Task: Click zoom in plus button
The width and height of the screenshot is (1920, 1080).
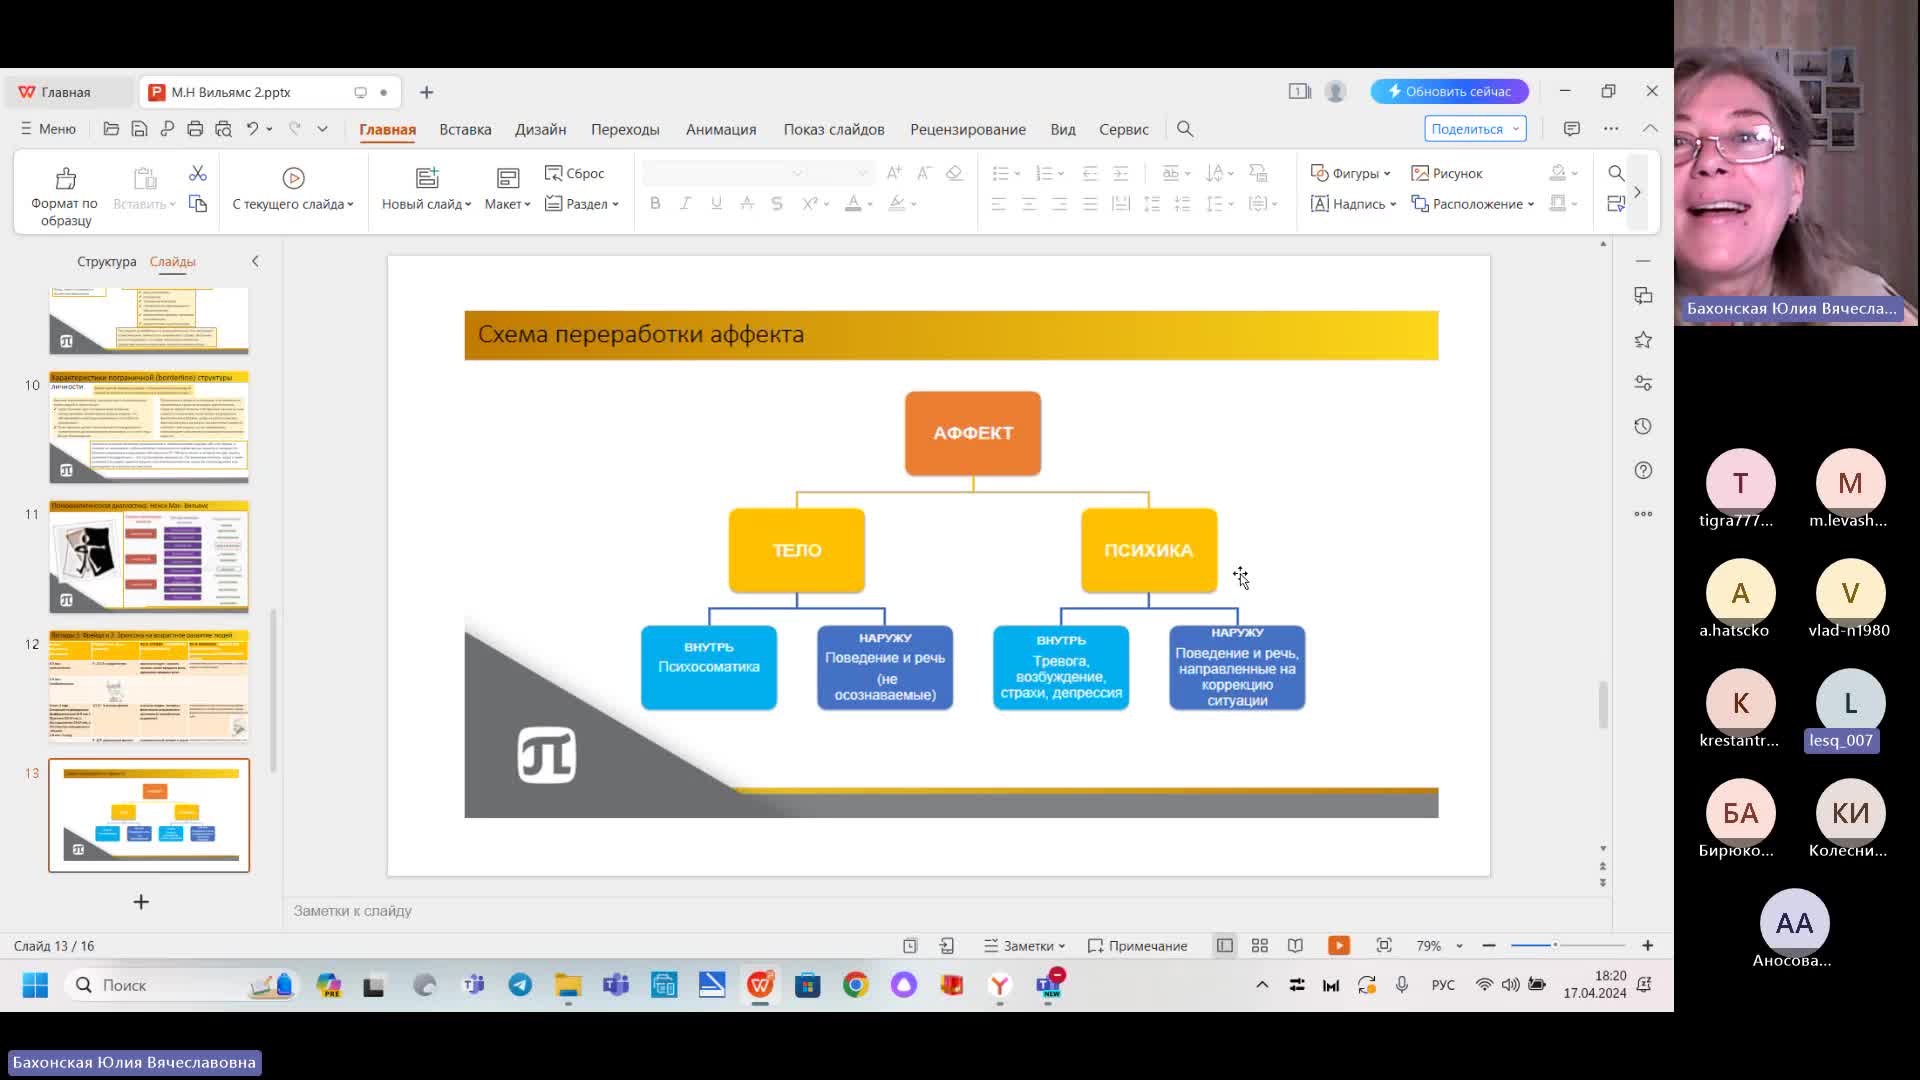Action: coord(1648,946)
